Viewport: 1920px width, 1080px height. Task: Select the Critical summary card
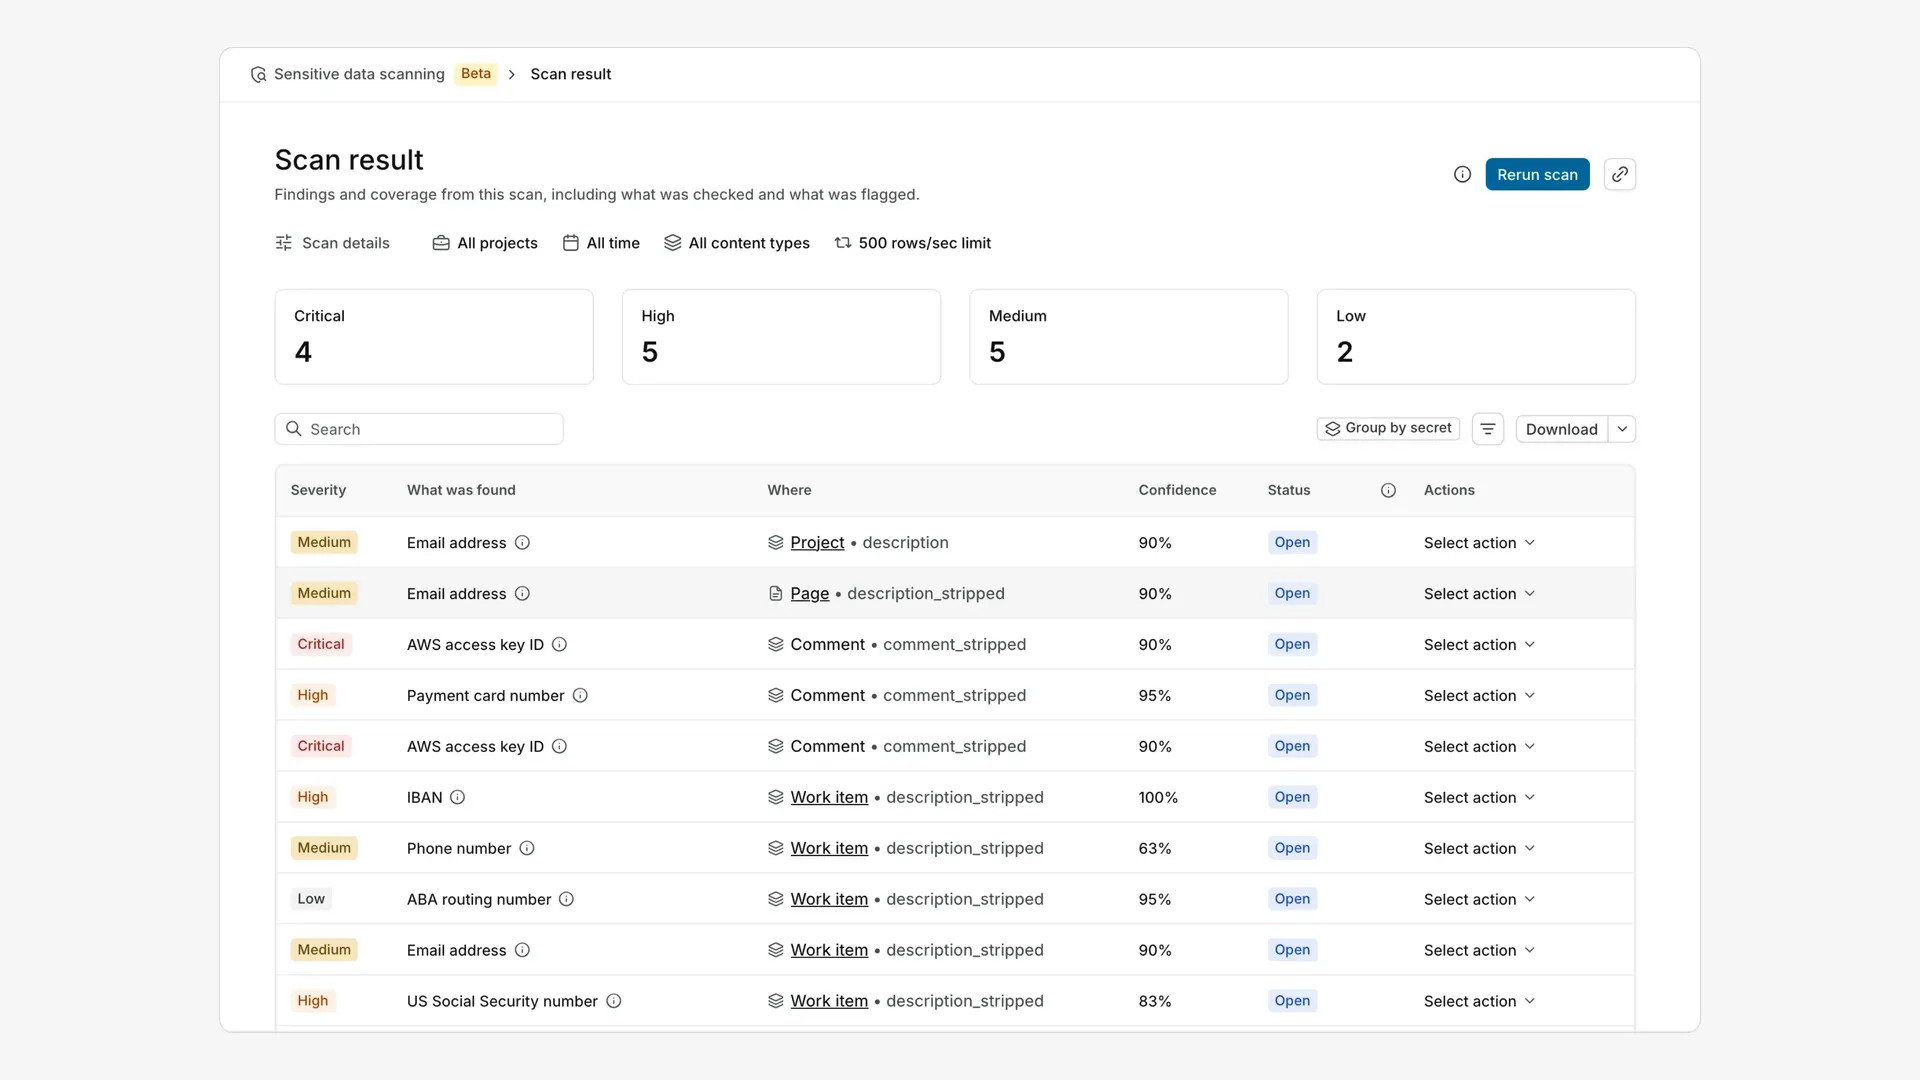tap(434, 337)
